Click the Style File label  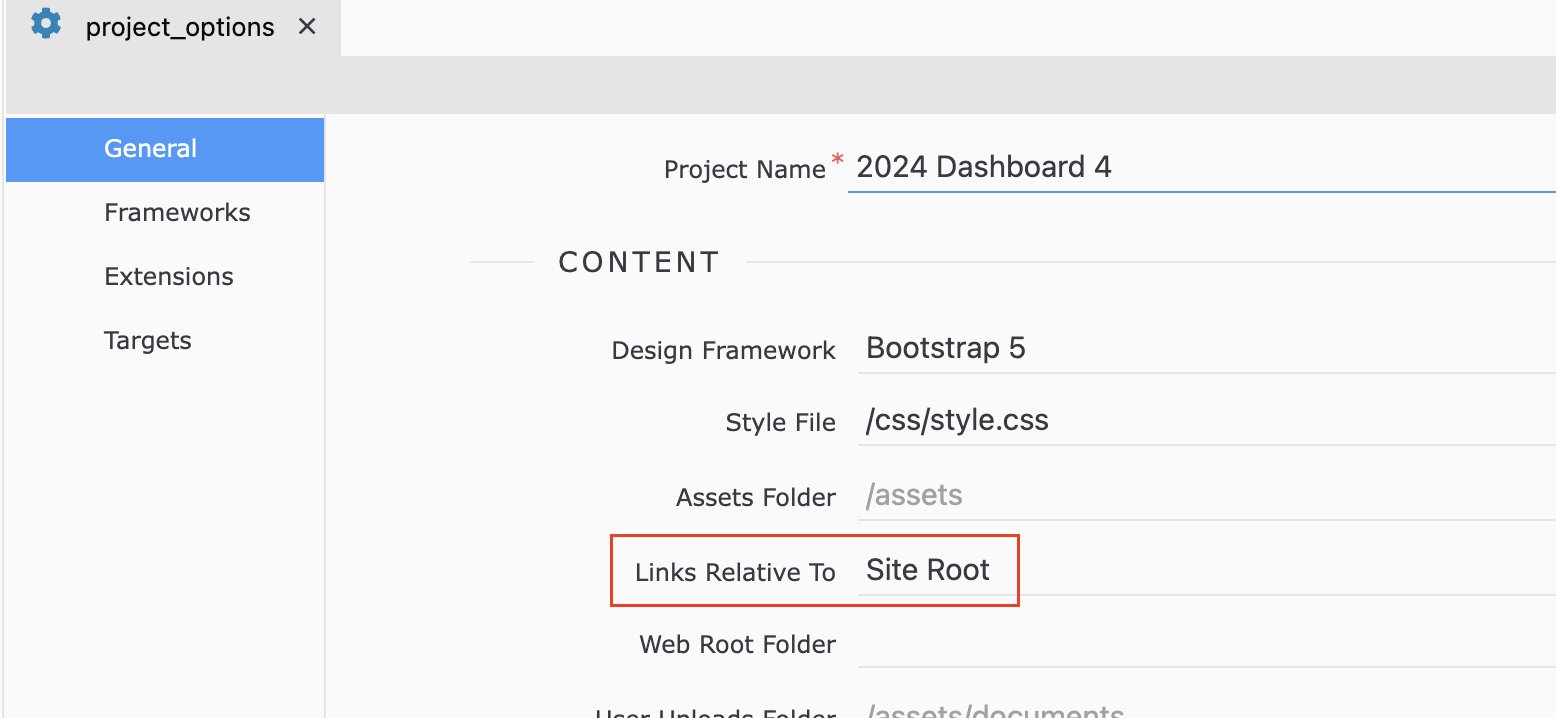pyautogui.click(x=780, y=423)
